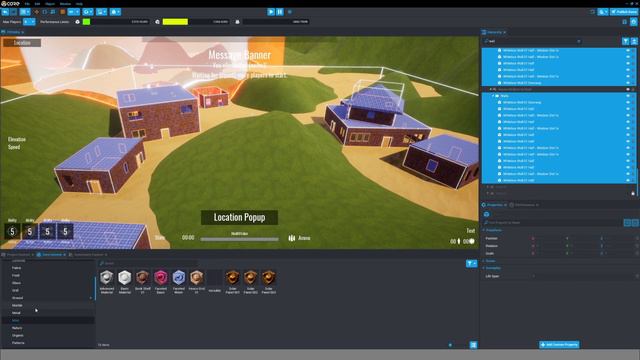Select the orange move transform tool

pyautogui.click(x=36, y=12)
